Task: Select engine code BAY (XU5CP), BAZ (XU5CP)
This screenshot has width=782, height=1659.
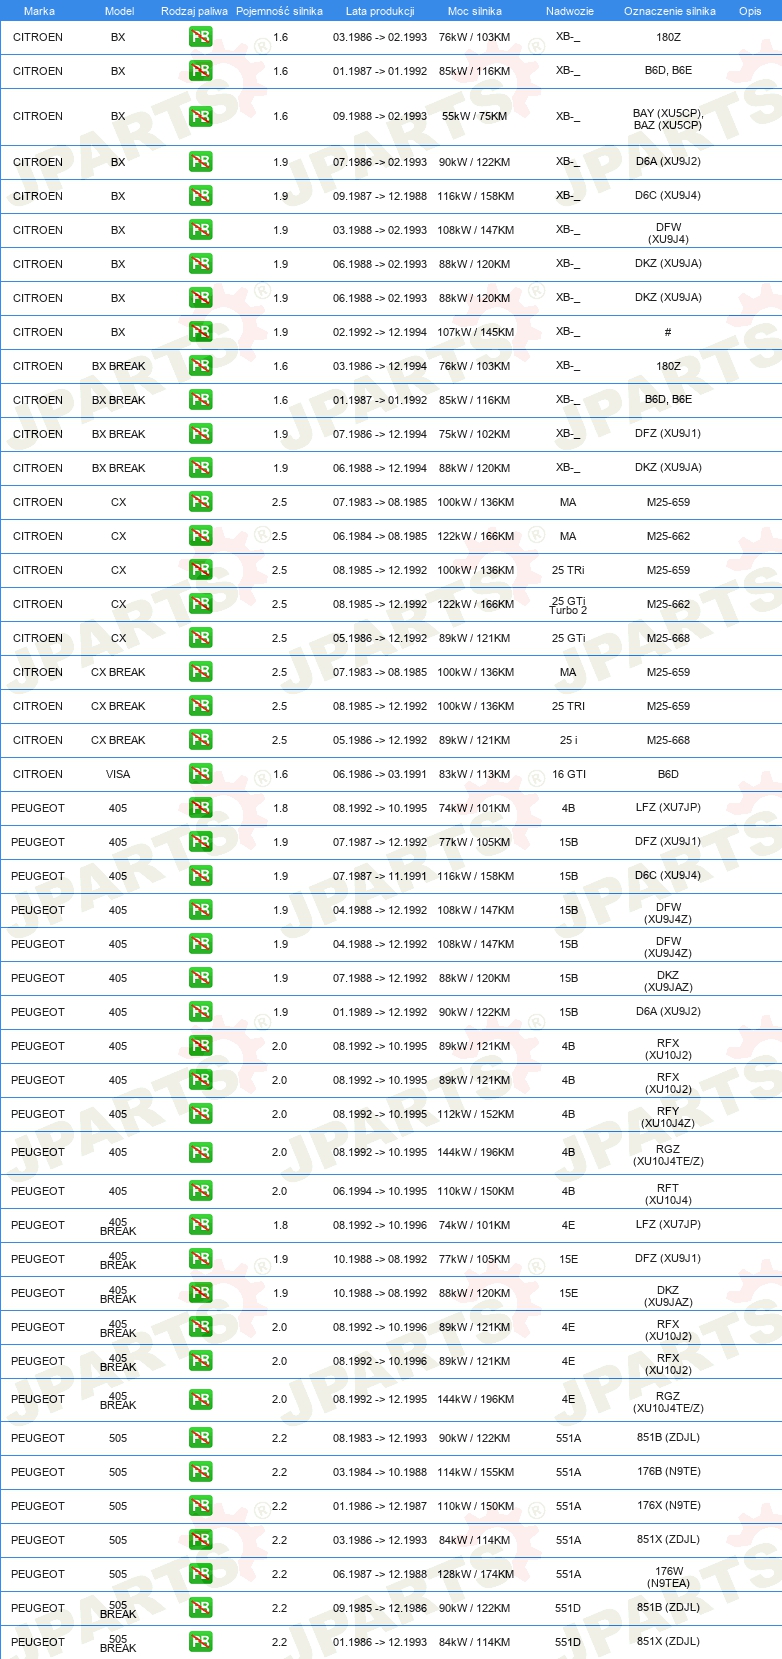Action: pyautogui.click(x=668, y=119)
